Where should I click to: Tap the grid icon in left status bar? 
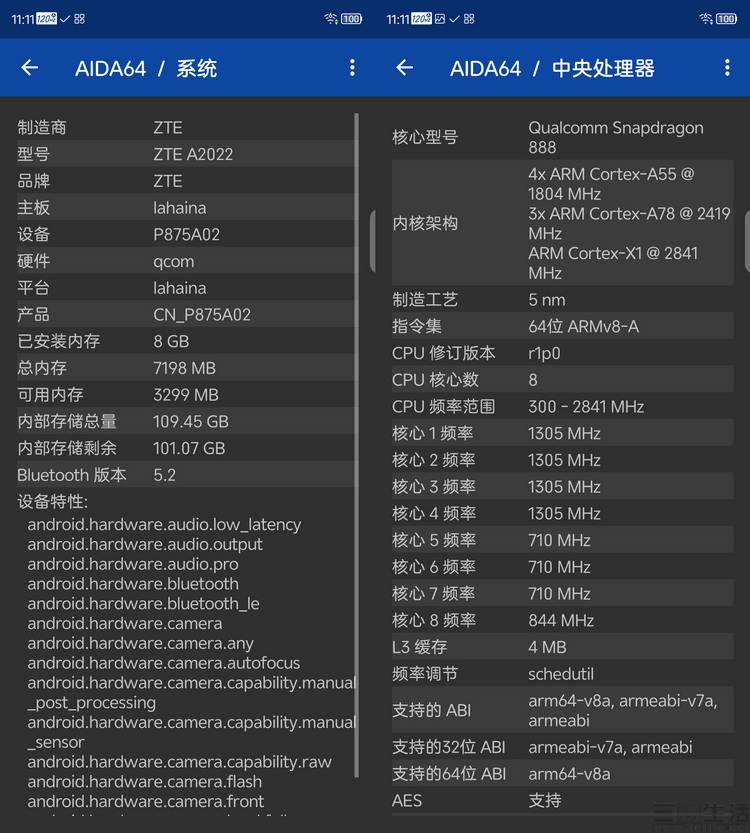click(x=80, y=19)
